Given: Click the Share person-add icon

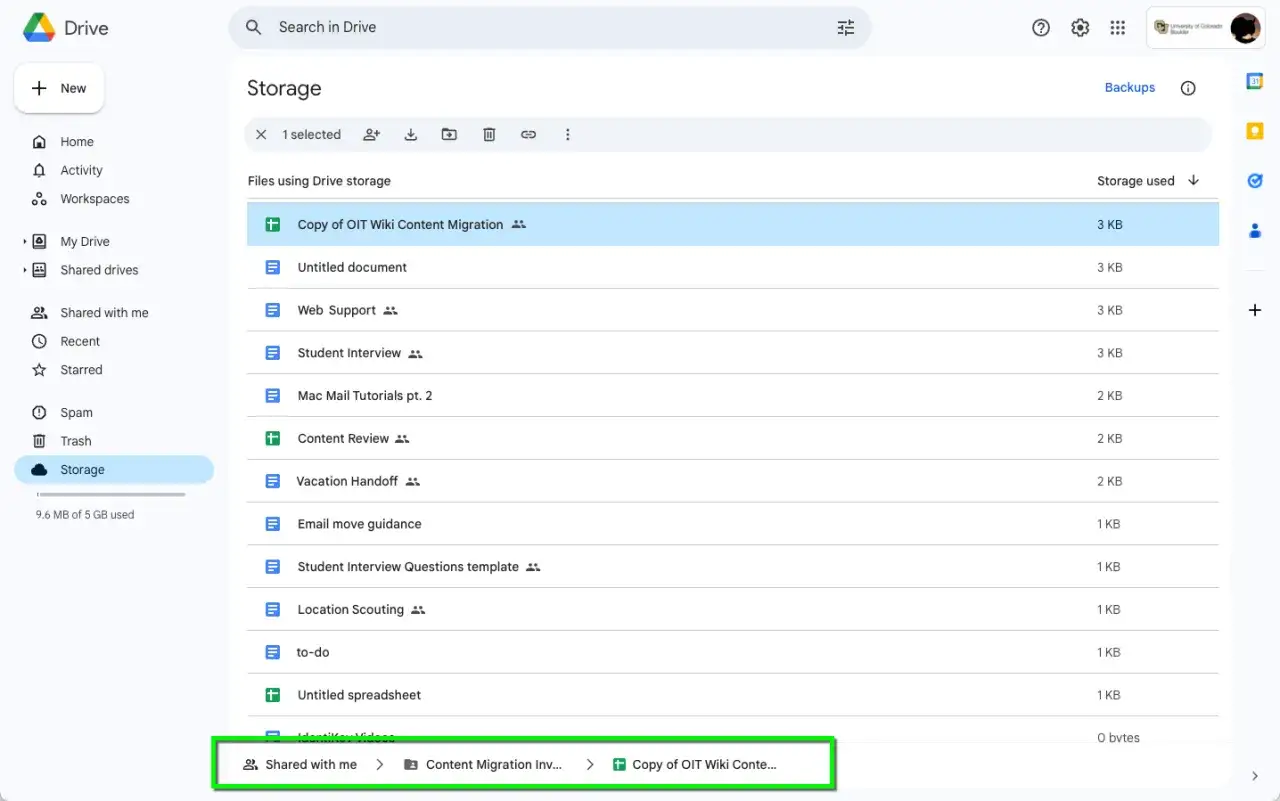Looking at the screenshot, I should [x=371, y=134].
